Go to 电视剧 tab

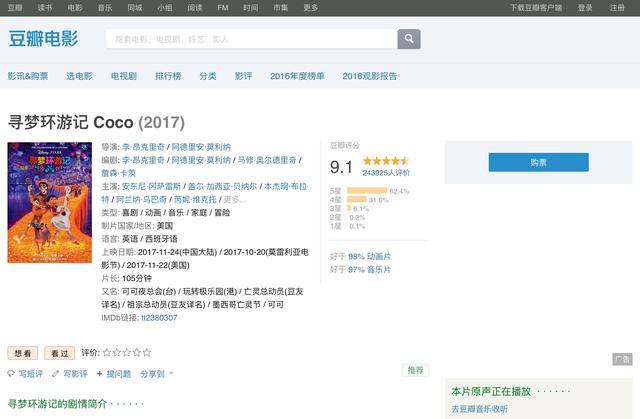point(124,76)
